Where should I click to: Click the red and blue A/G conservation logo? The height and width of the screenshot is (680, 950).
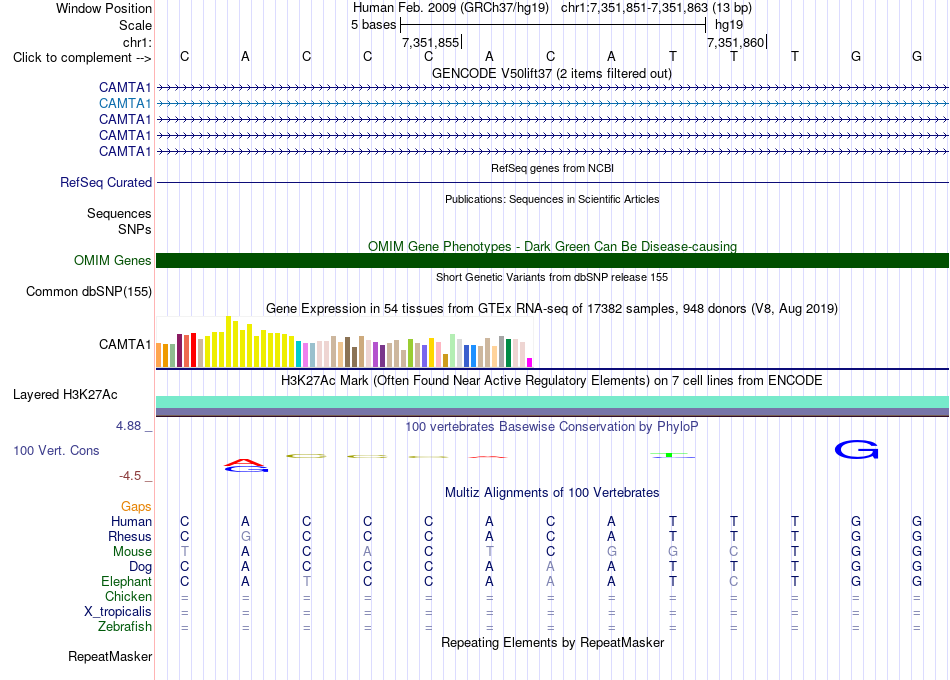pyautogui.click(x=245, y=465)
